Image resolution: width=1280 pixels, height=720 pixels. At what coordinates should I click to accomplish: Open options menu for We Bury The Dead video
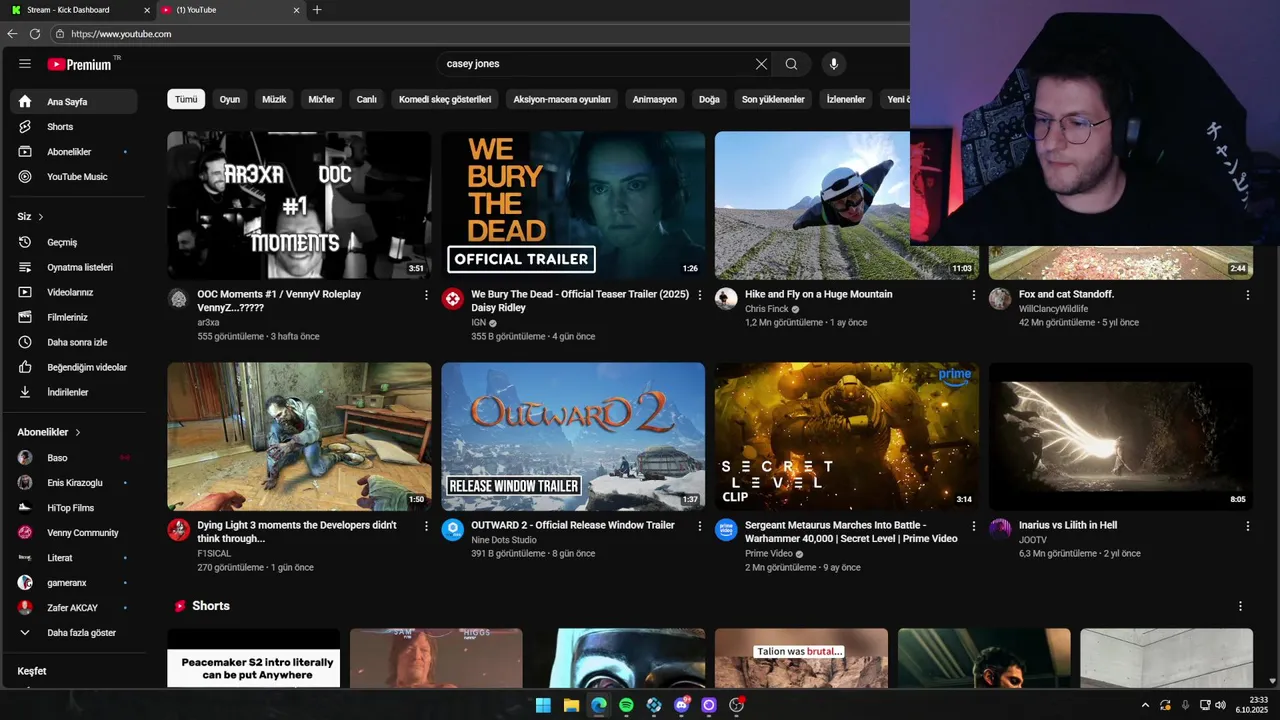(700, 295)
